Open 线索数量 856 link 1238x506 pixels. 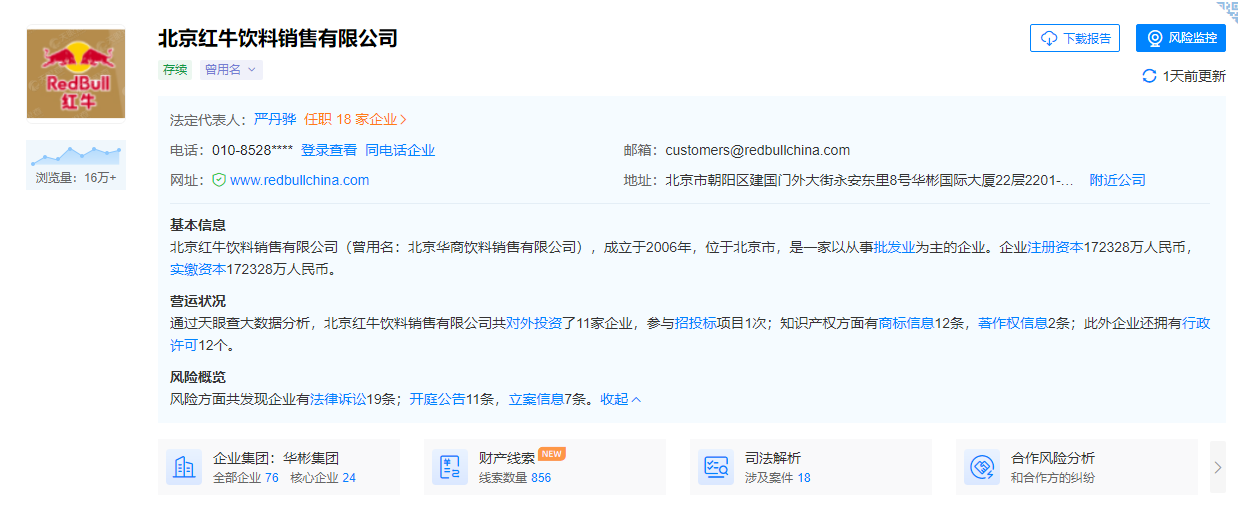(x=515, y=478)
